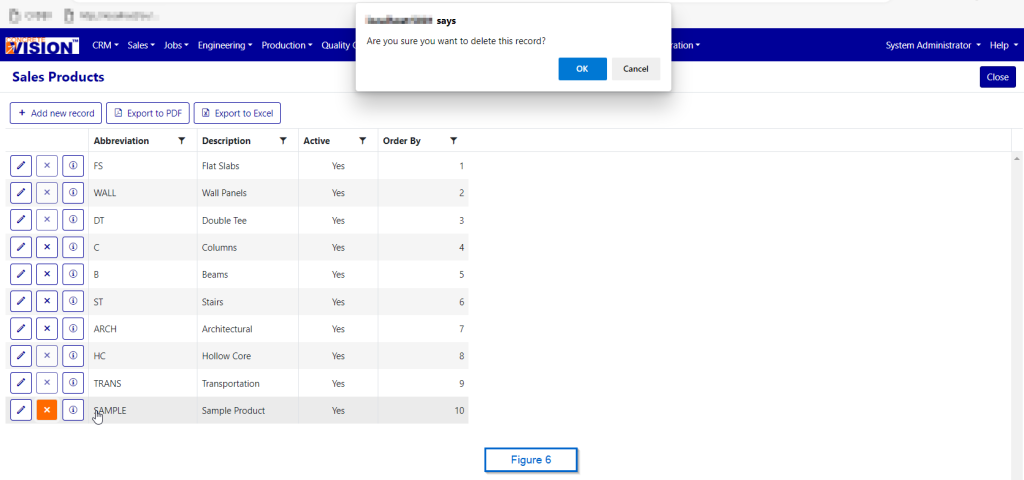This screenshot has height=480, width=1024.
Task: Delete the B Beams record
Action: [x=47, y=274]
